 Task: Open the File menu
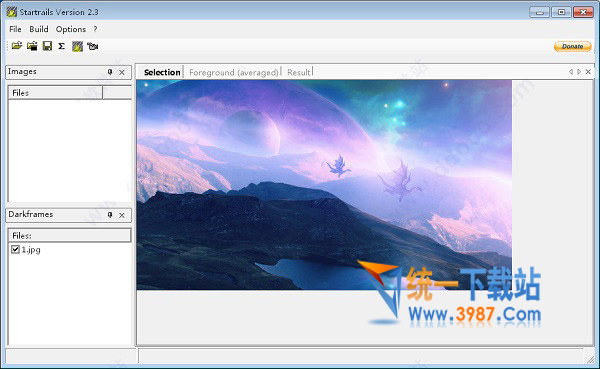coord(15,29)
